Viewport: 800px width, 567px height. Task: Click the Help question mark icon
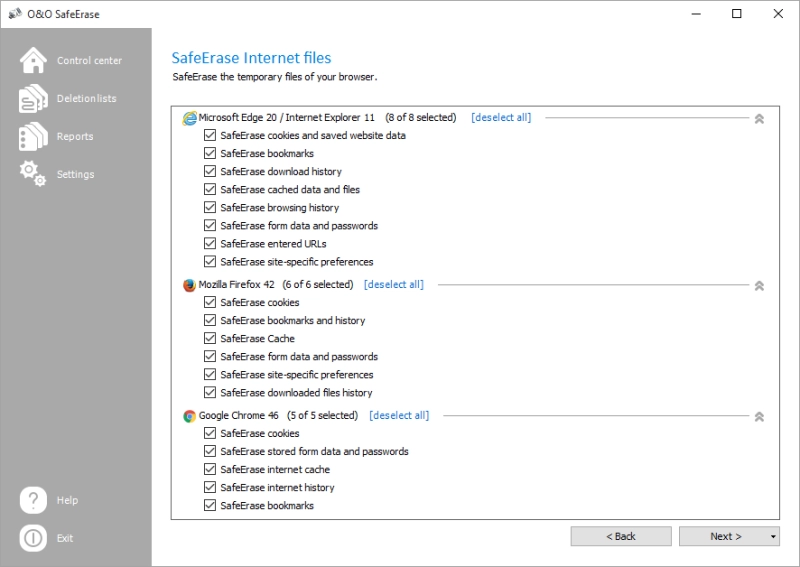(x=33, y=500)
